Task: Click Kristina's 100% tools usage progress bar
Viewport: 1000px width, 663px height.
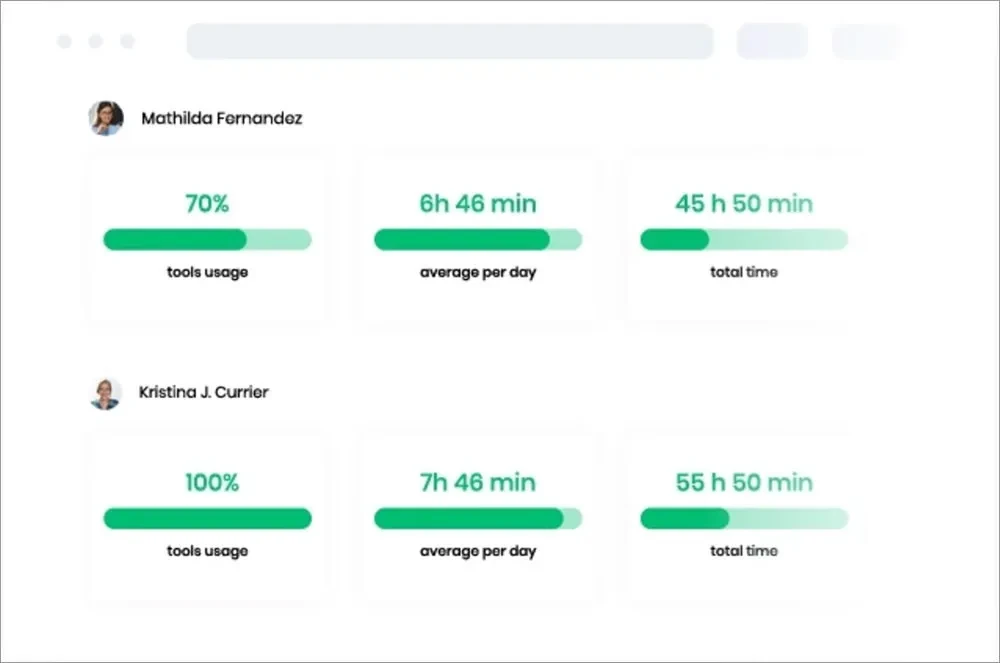Action: (x=207, y=519)
